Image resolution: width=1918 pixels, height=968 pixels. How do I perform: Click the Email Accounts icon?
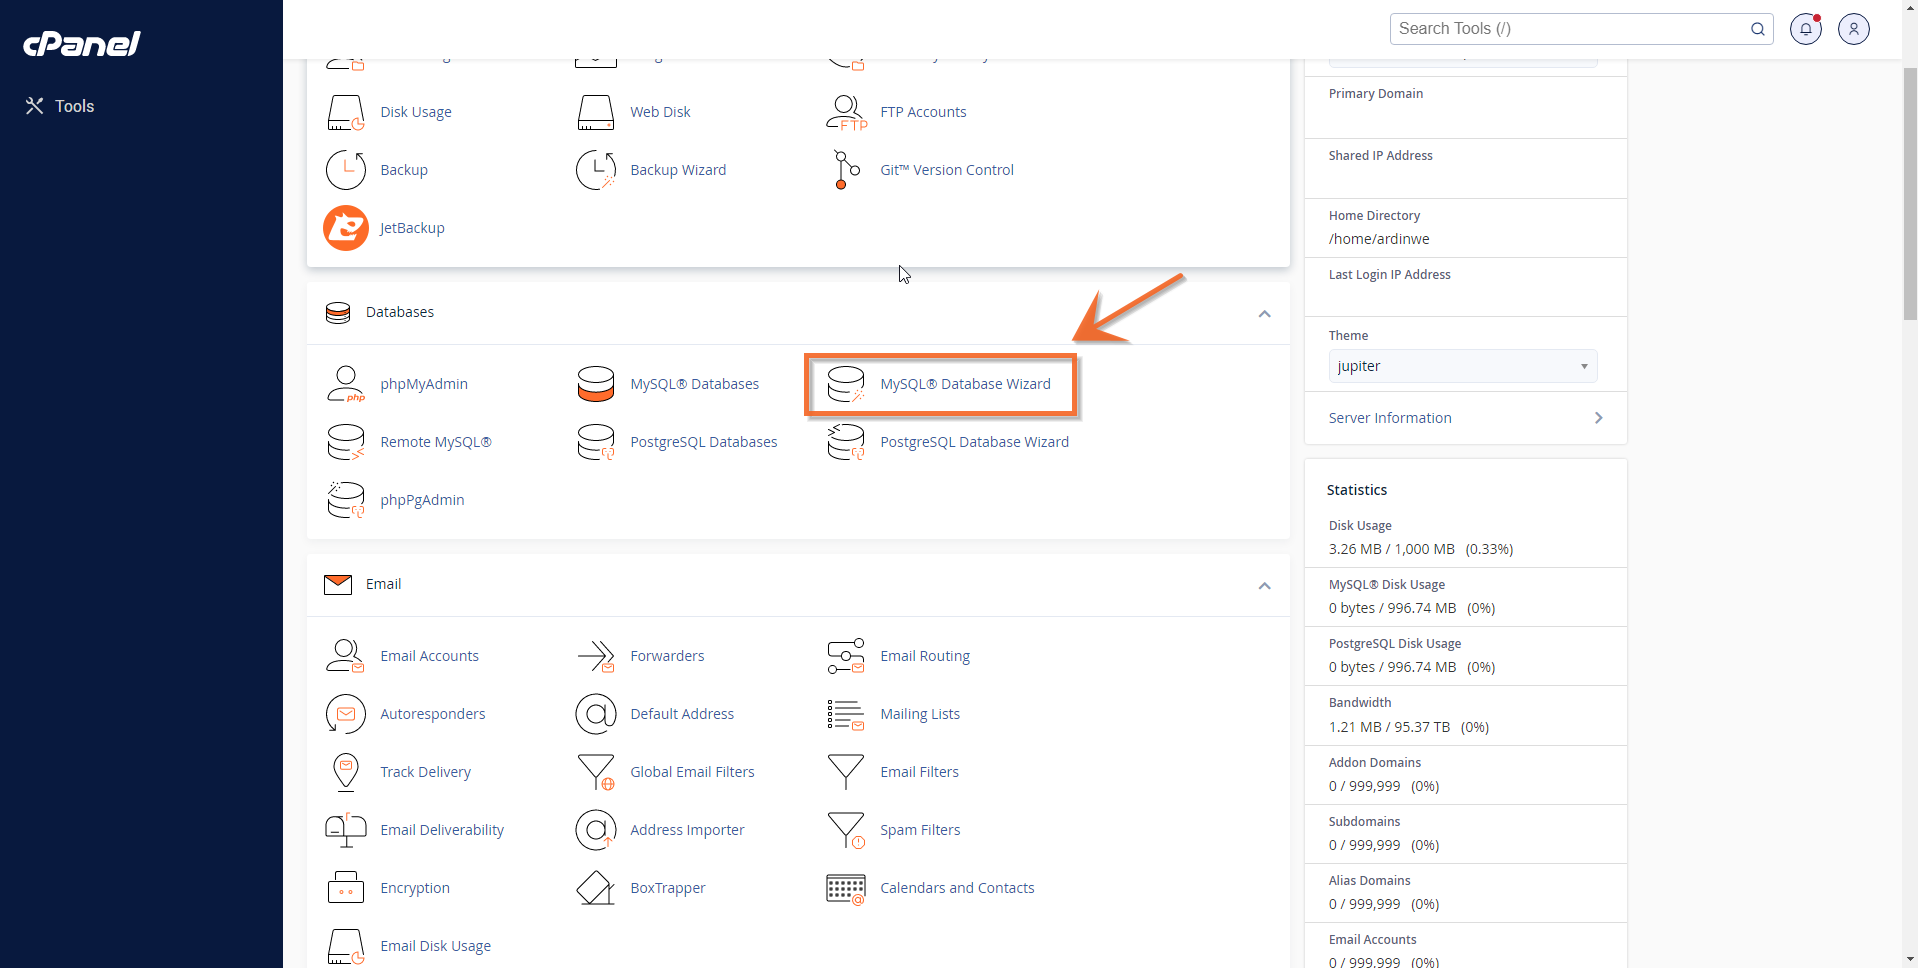tap(346, 656)
